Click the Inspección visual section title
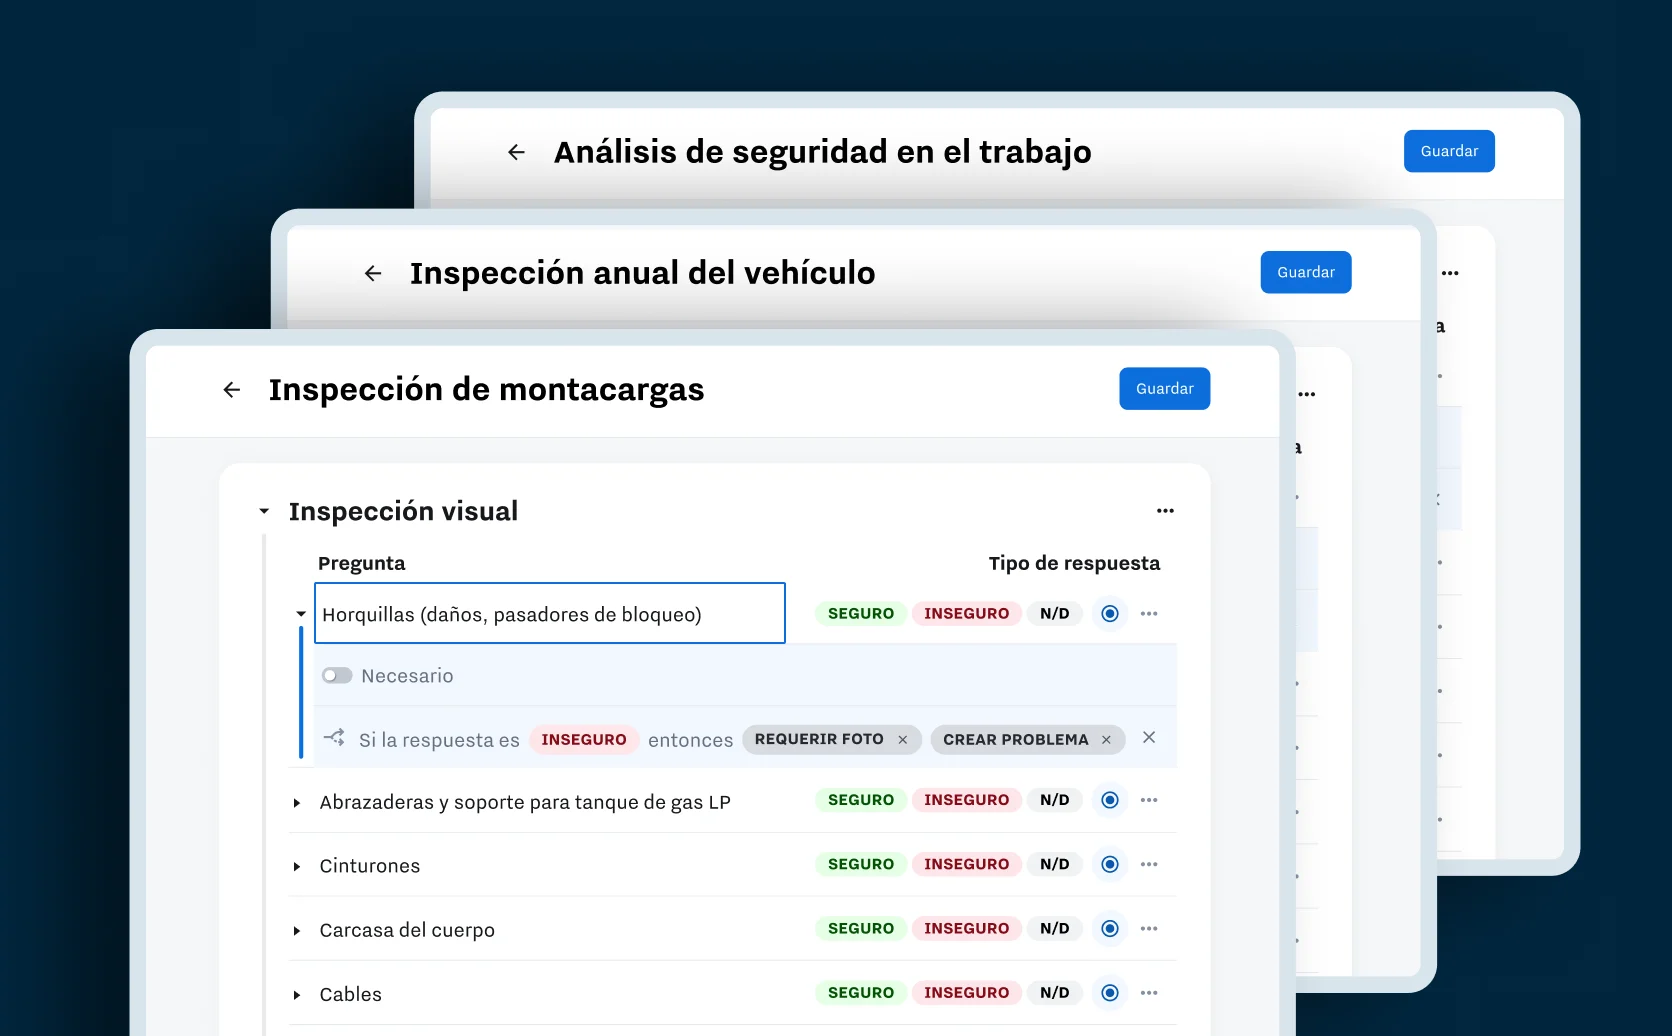Viewport: 1672px width, 1036px height. 403,511
